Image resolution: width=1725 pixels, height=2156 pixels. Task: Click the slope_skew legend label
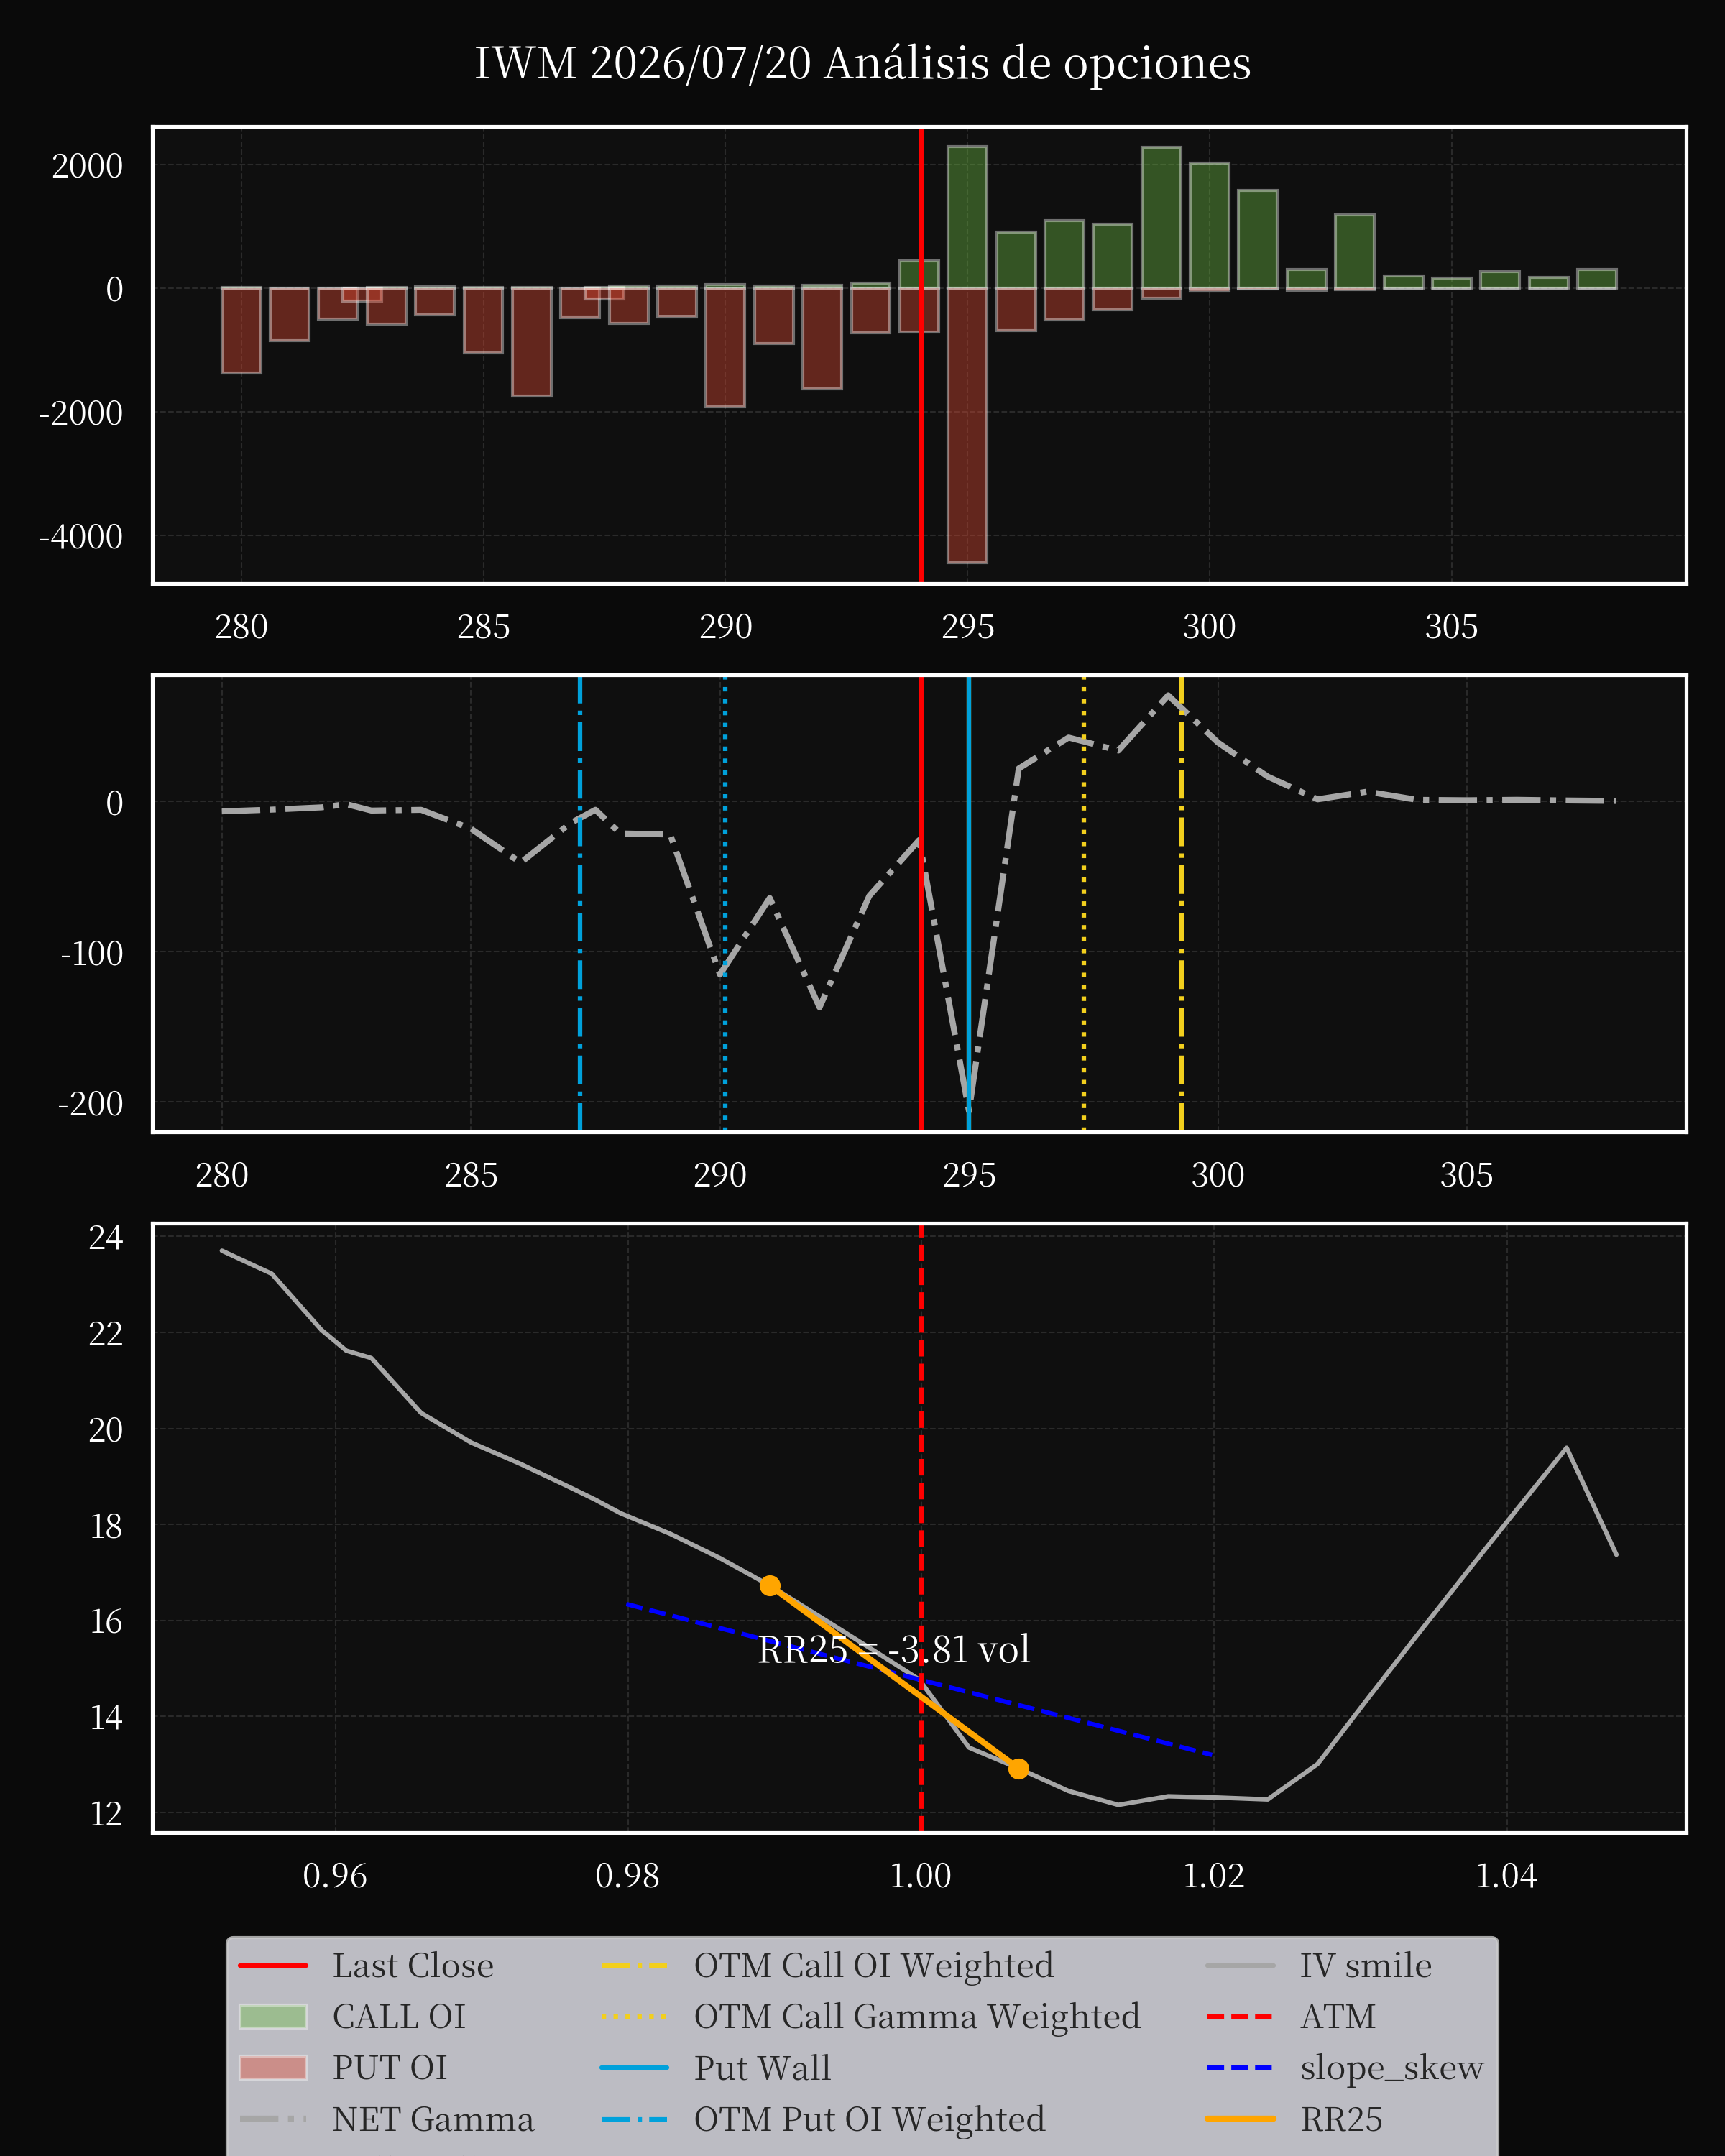1392,2068
